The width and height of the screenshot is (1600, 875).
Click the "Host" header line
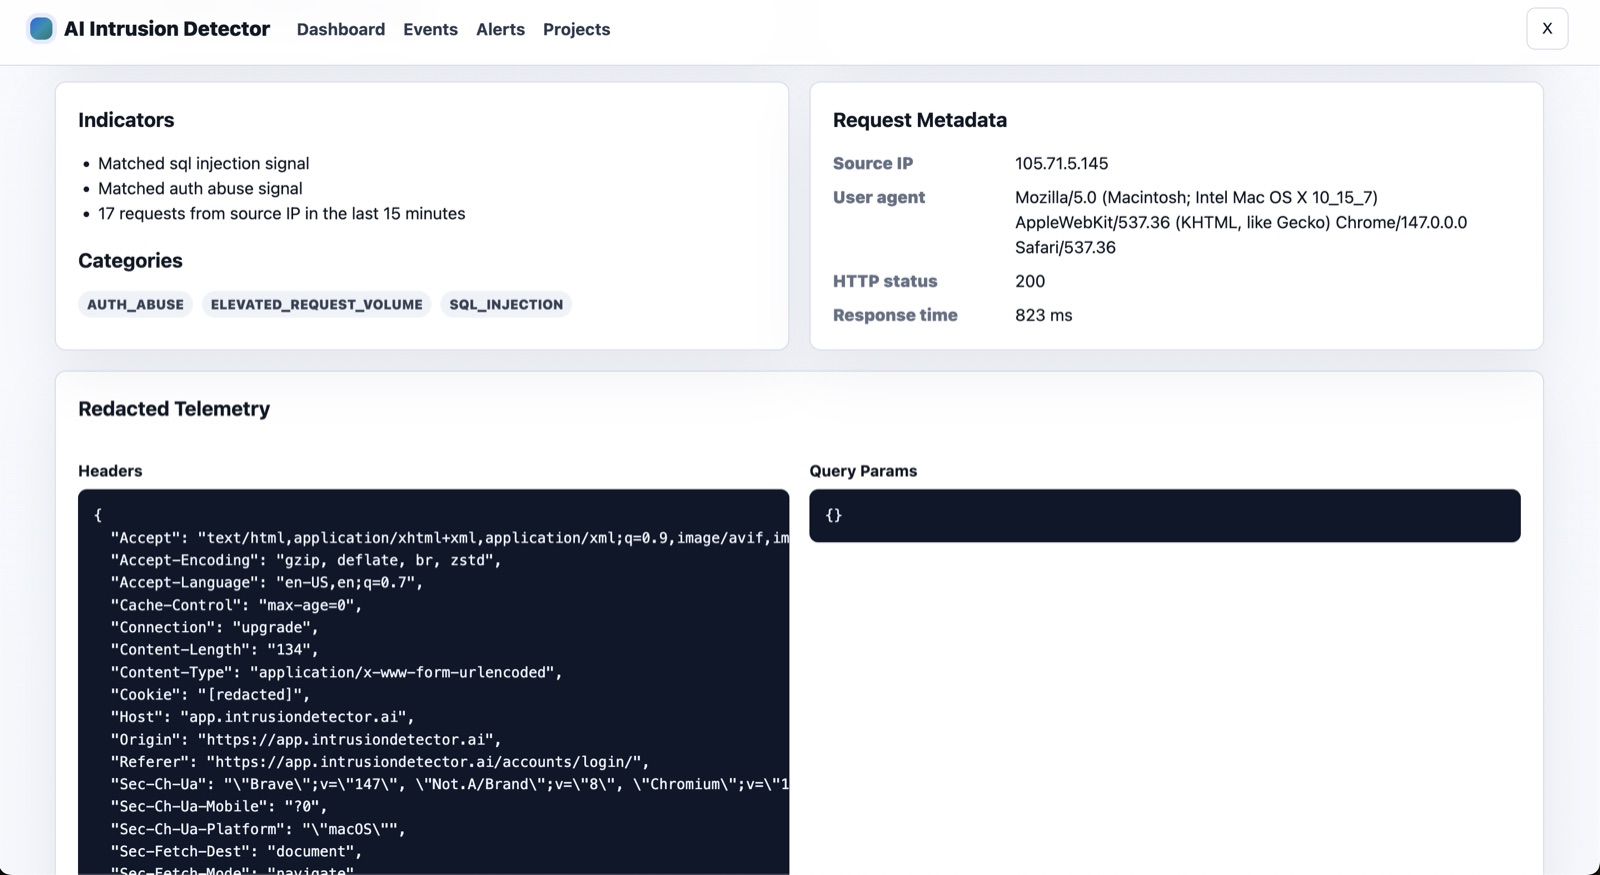coord(262,717)
